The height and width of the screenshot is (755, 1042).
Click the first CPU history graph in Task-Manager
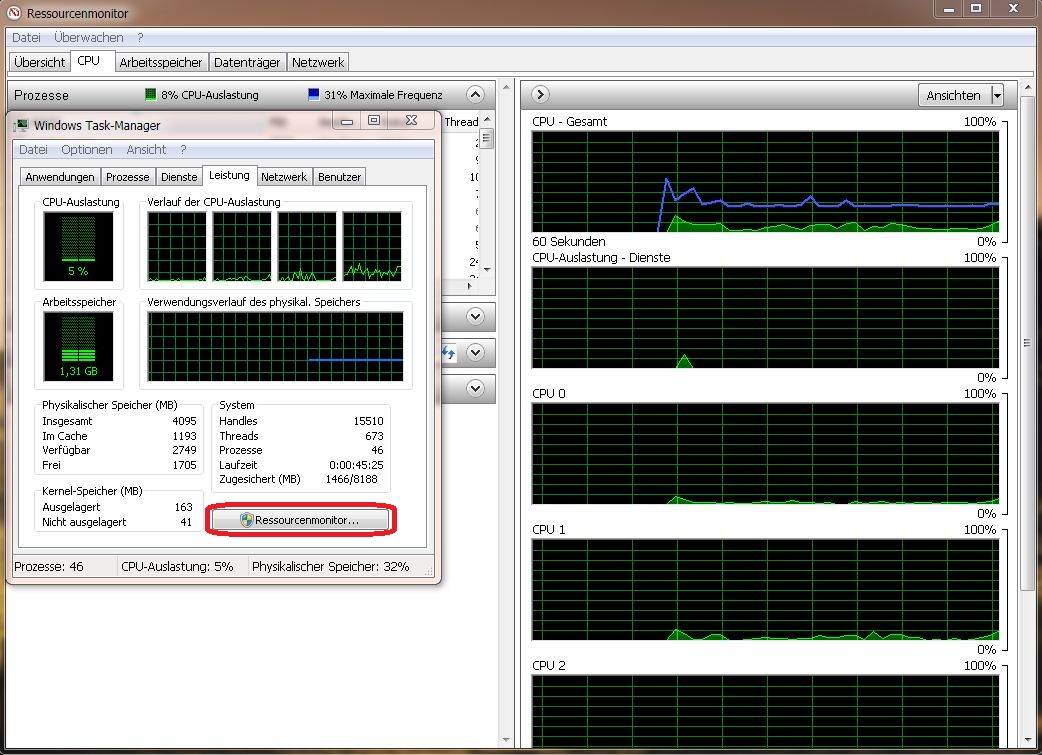click(x=177, y=247)
